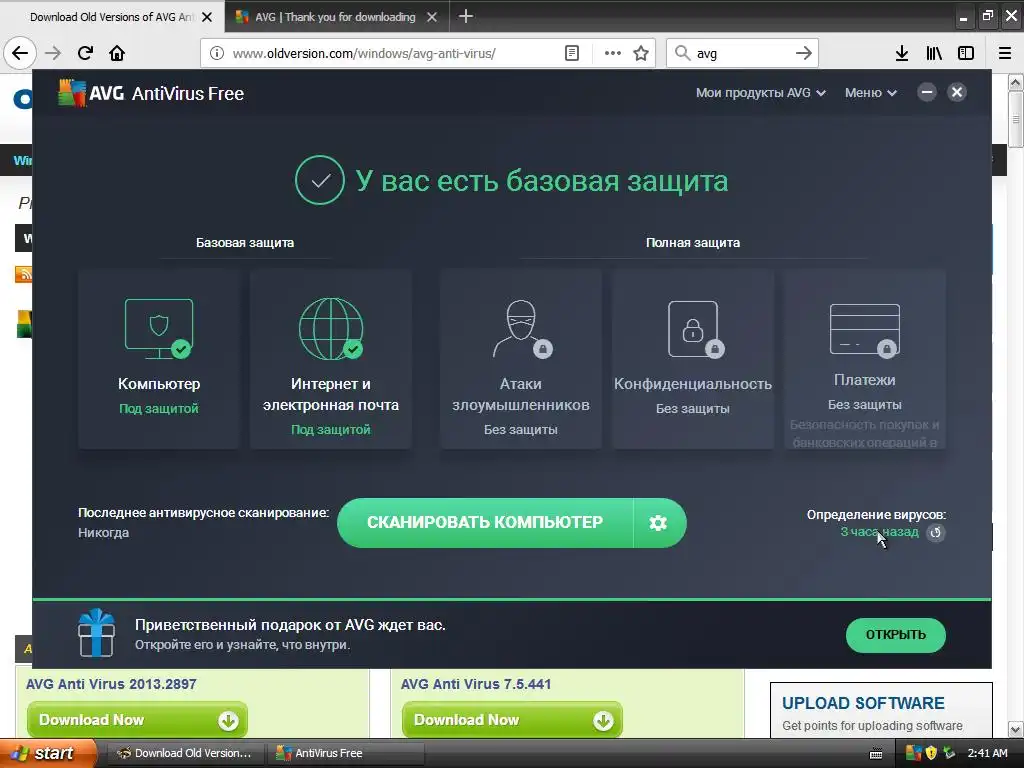Image resolution: width=1024 pixels, height=768 pixels.
Task: Open the Атаки злоумышленников hacker icon tile
Action: pos(520,359)
